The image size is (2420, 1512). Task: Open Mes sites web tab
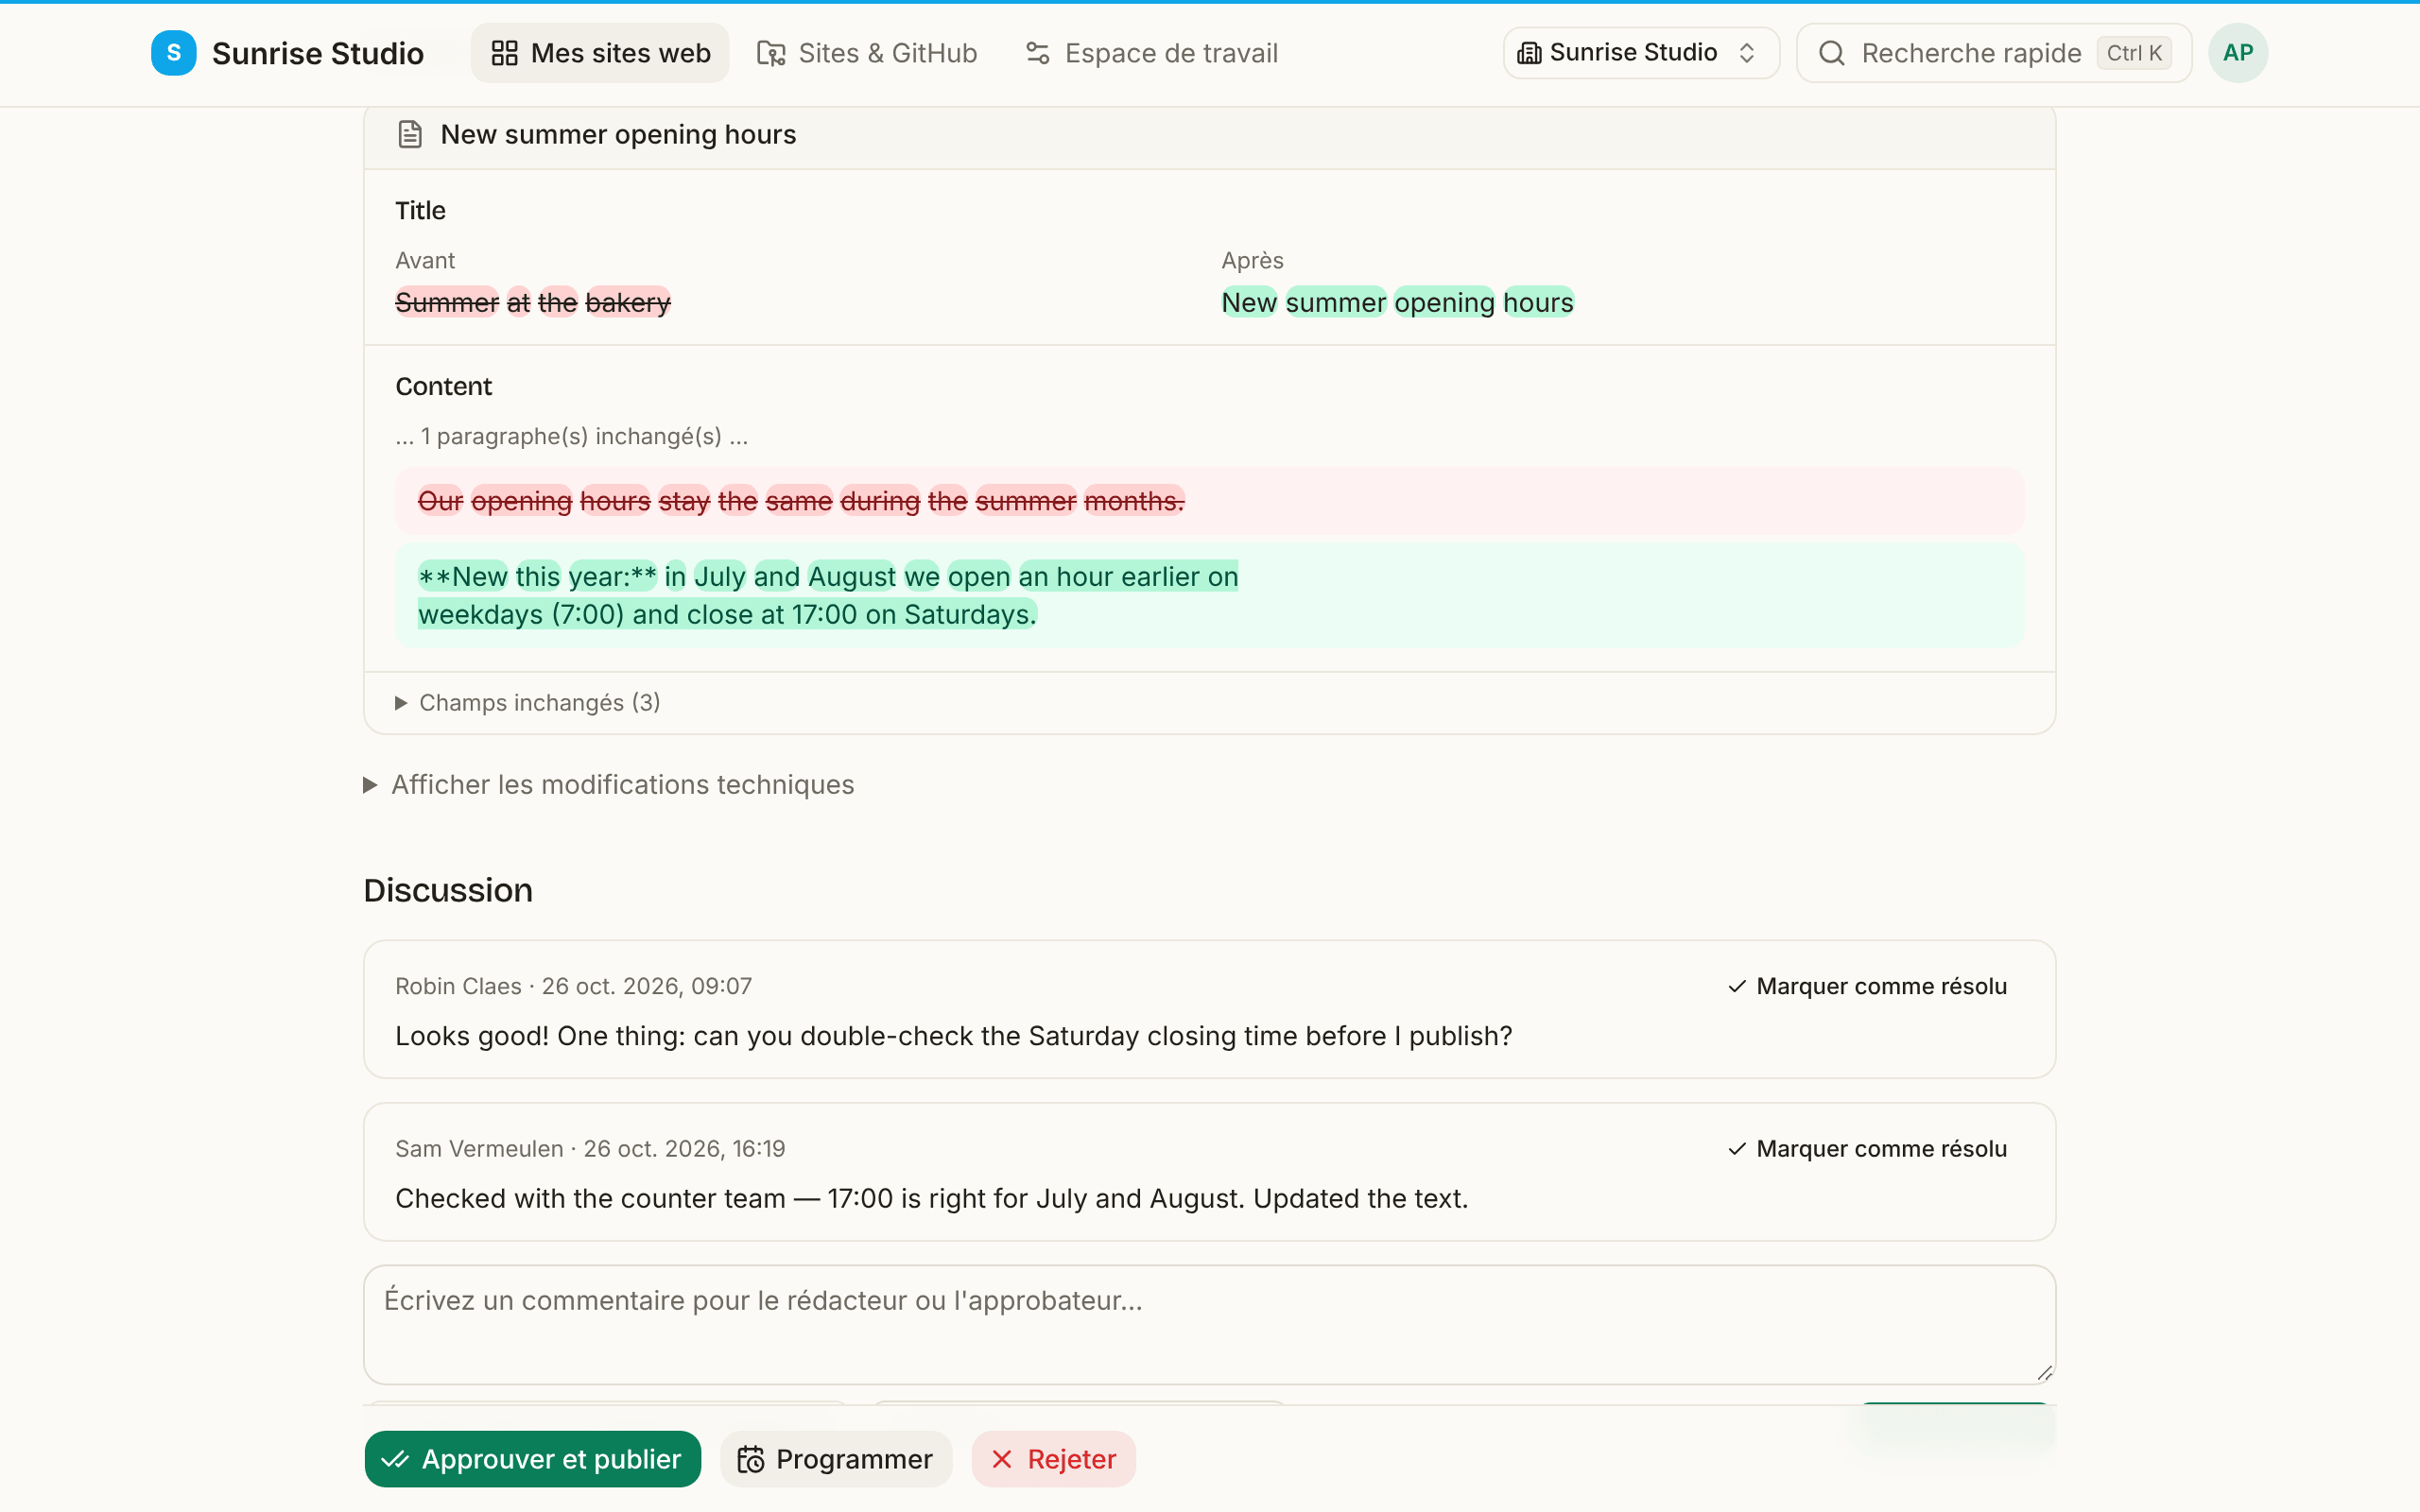[600, 53]
